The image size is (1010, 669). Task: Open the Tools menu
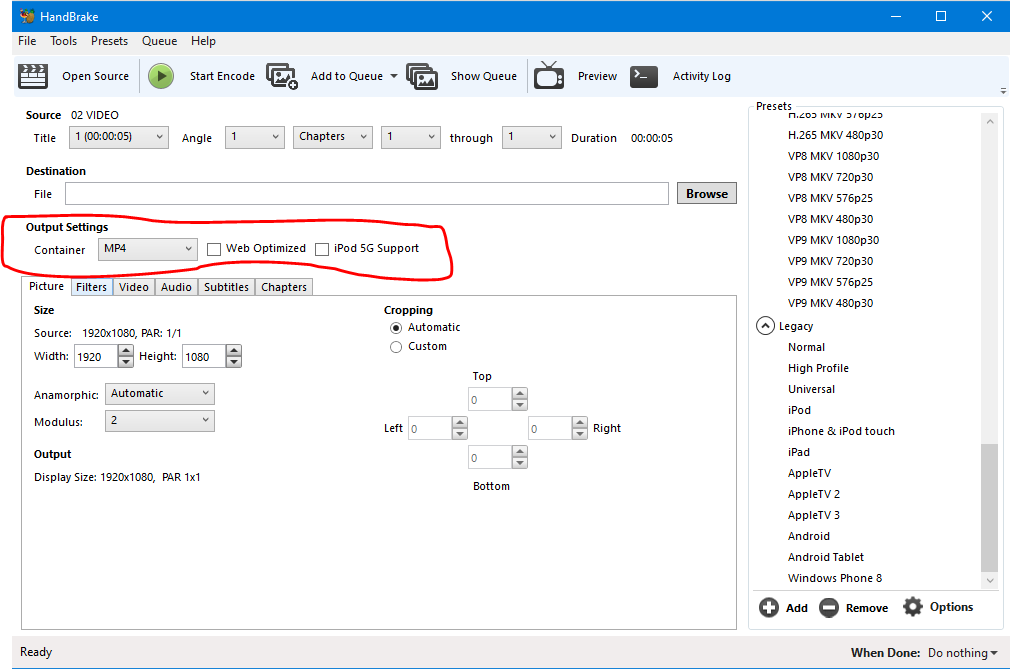pos(64,41)
